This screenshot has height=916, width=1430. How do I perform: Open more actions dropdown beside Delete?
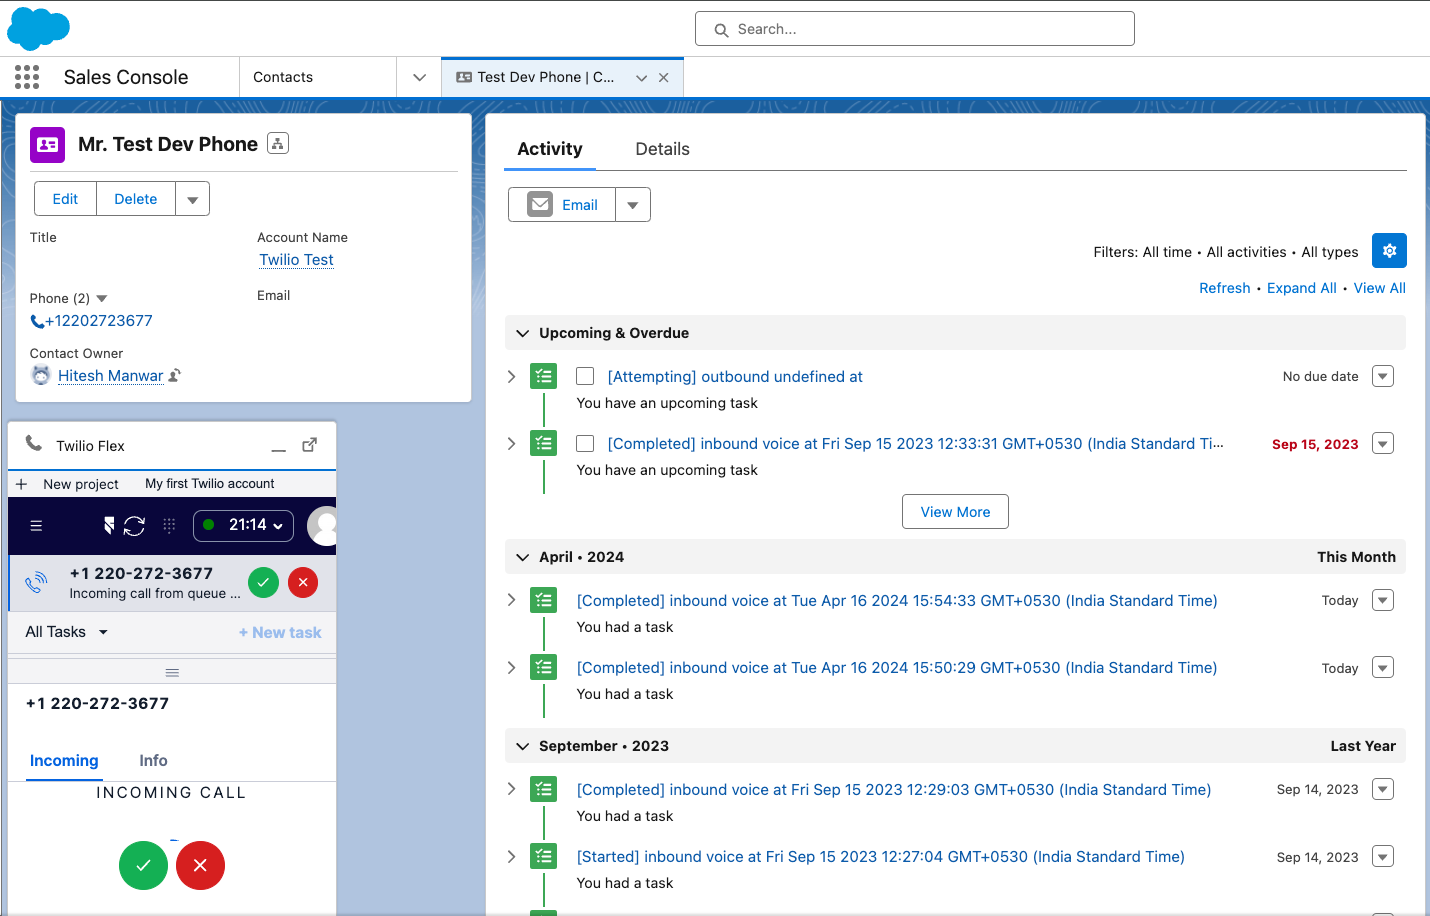193,199
